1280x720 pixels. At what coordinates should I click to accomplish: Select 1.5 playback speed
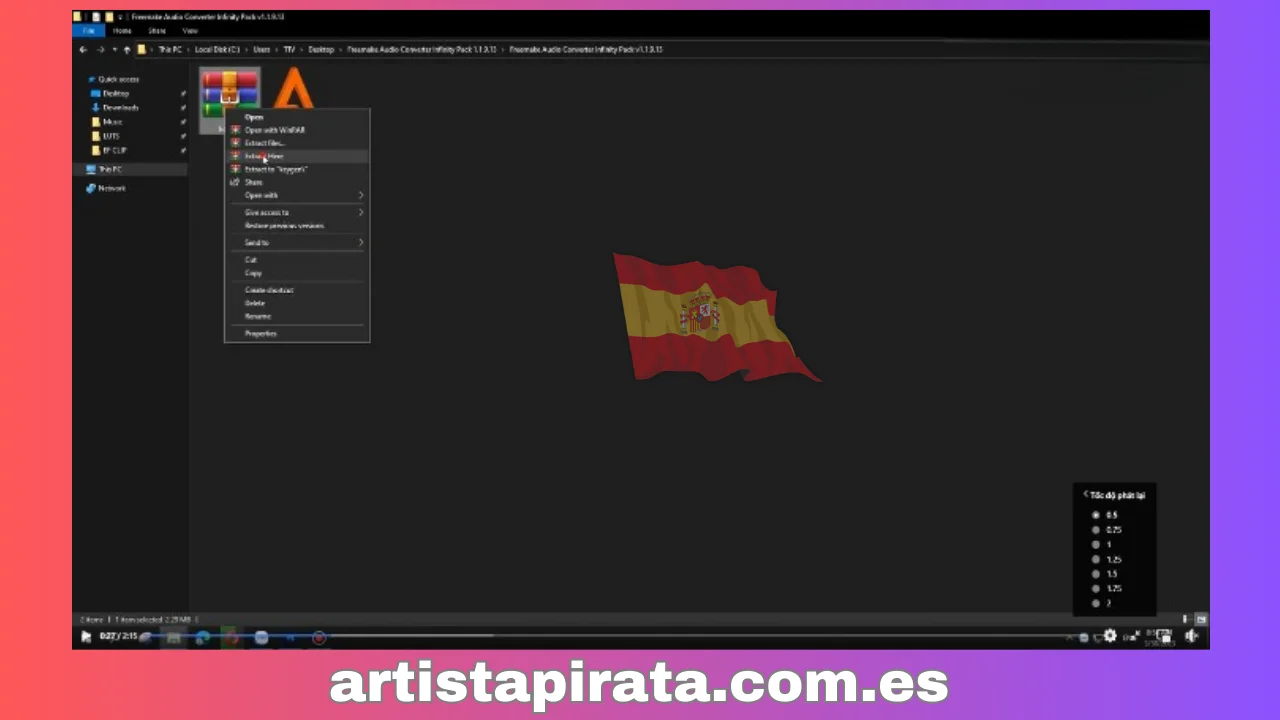point(1105,574)
